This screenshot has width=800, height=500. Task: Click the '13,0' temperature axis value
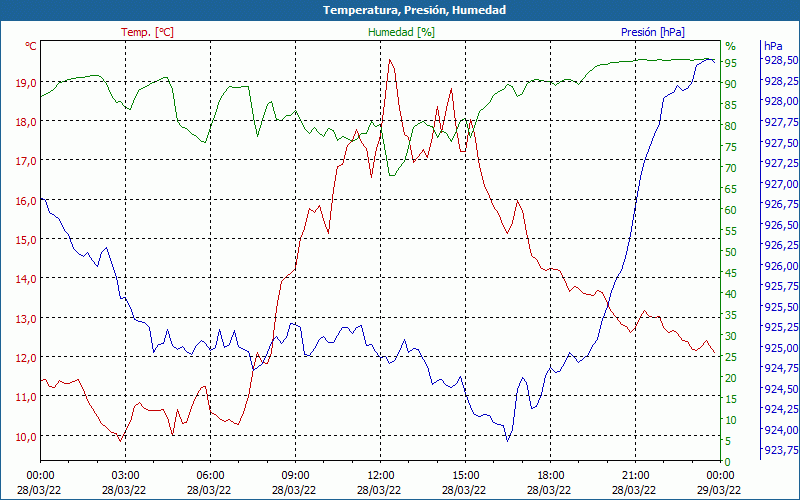coord(26,318)
